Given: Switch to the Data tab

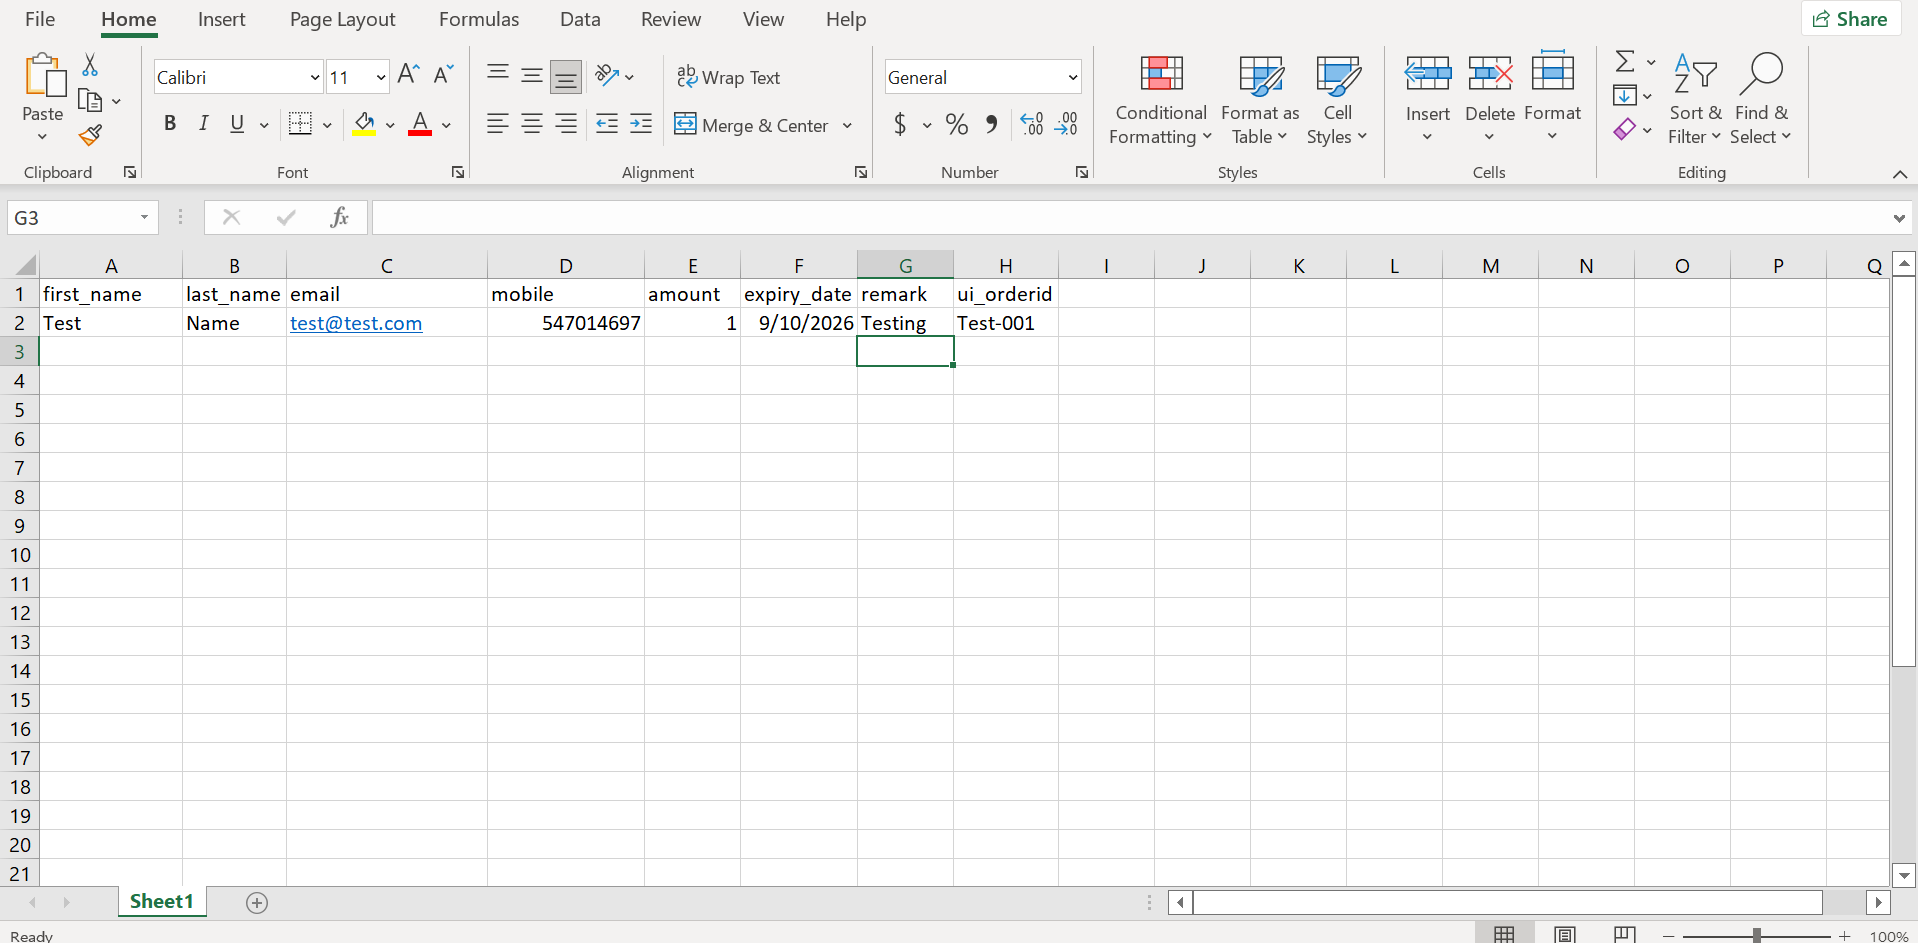Looking at the screenshot, I should tap(580, 19).
